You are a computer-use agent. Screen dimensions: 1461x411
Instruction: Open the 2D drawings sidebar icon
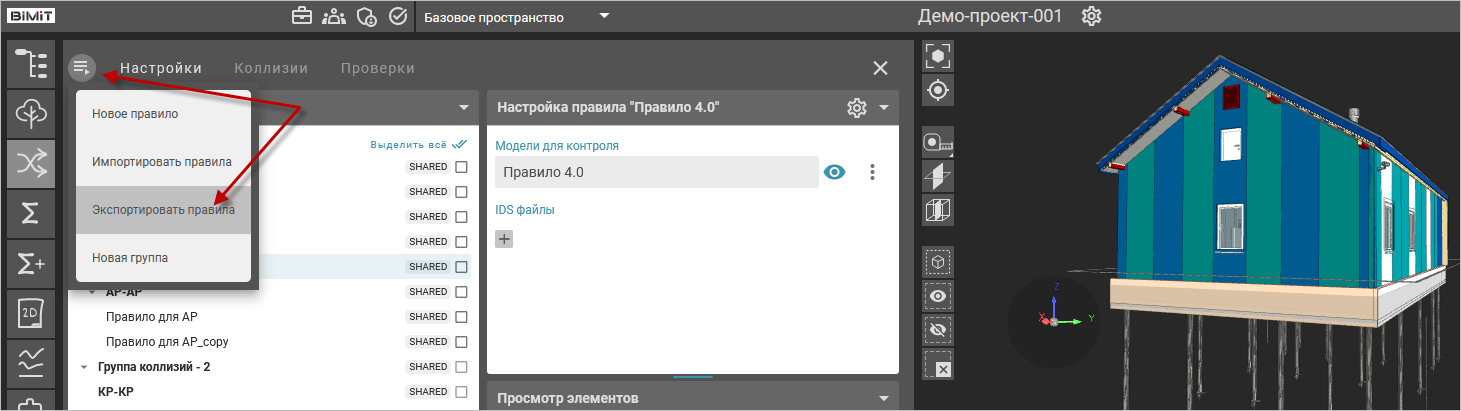(x=31, y=315)
